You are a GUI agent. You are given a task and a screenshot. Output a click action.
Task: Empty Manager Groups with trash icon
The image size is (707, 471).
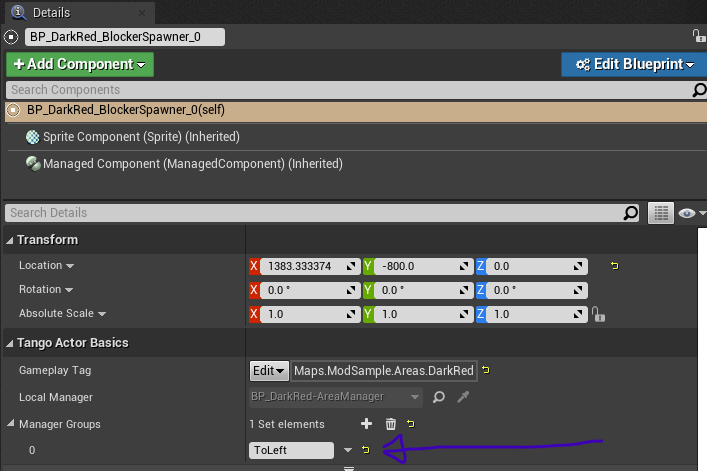coord(390,424)
